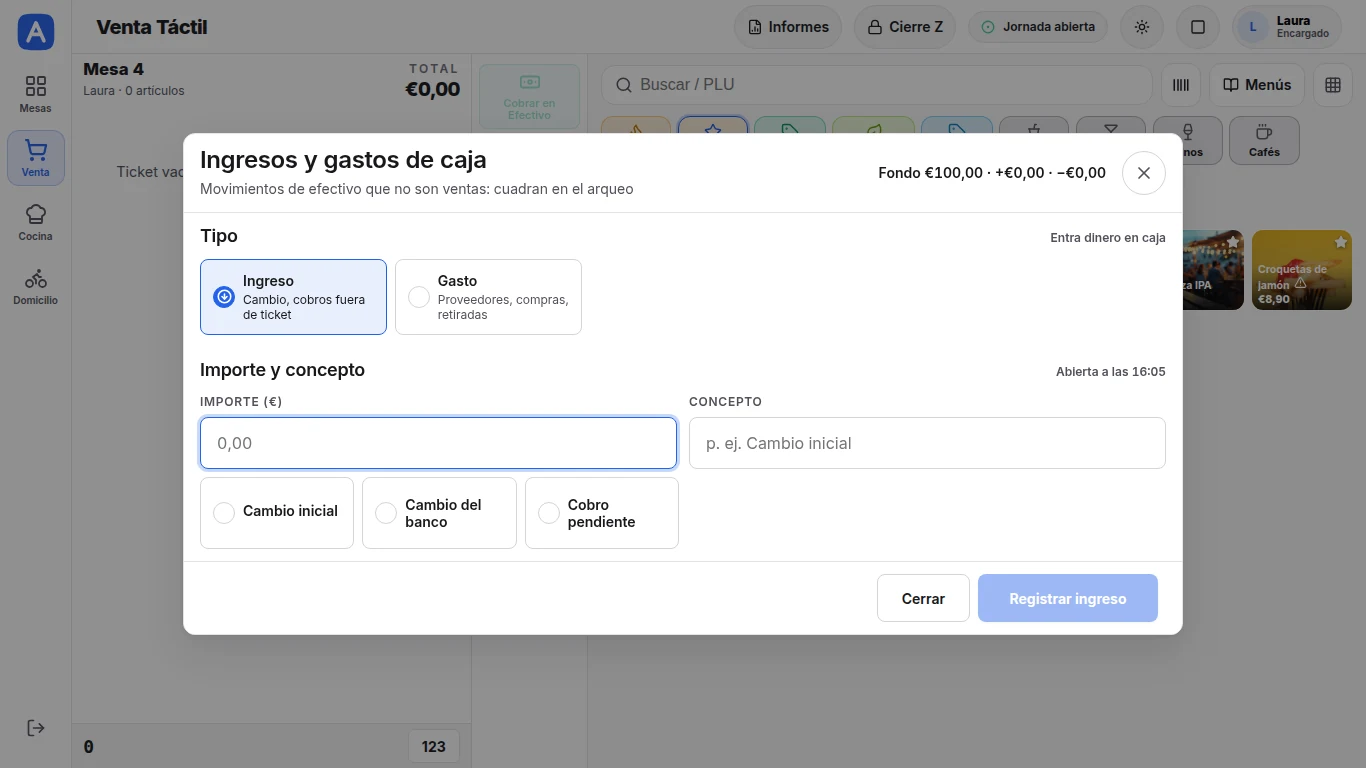Switch to the Cafés category tab
1366x768 pixels.
[x=1264, y=141]
